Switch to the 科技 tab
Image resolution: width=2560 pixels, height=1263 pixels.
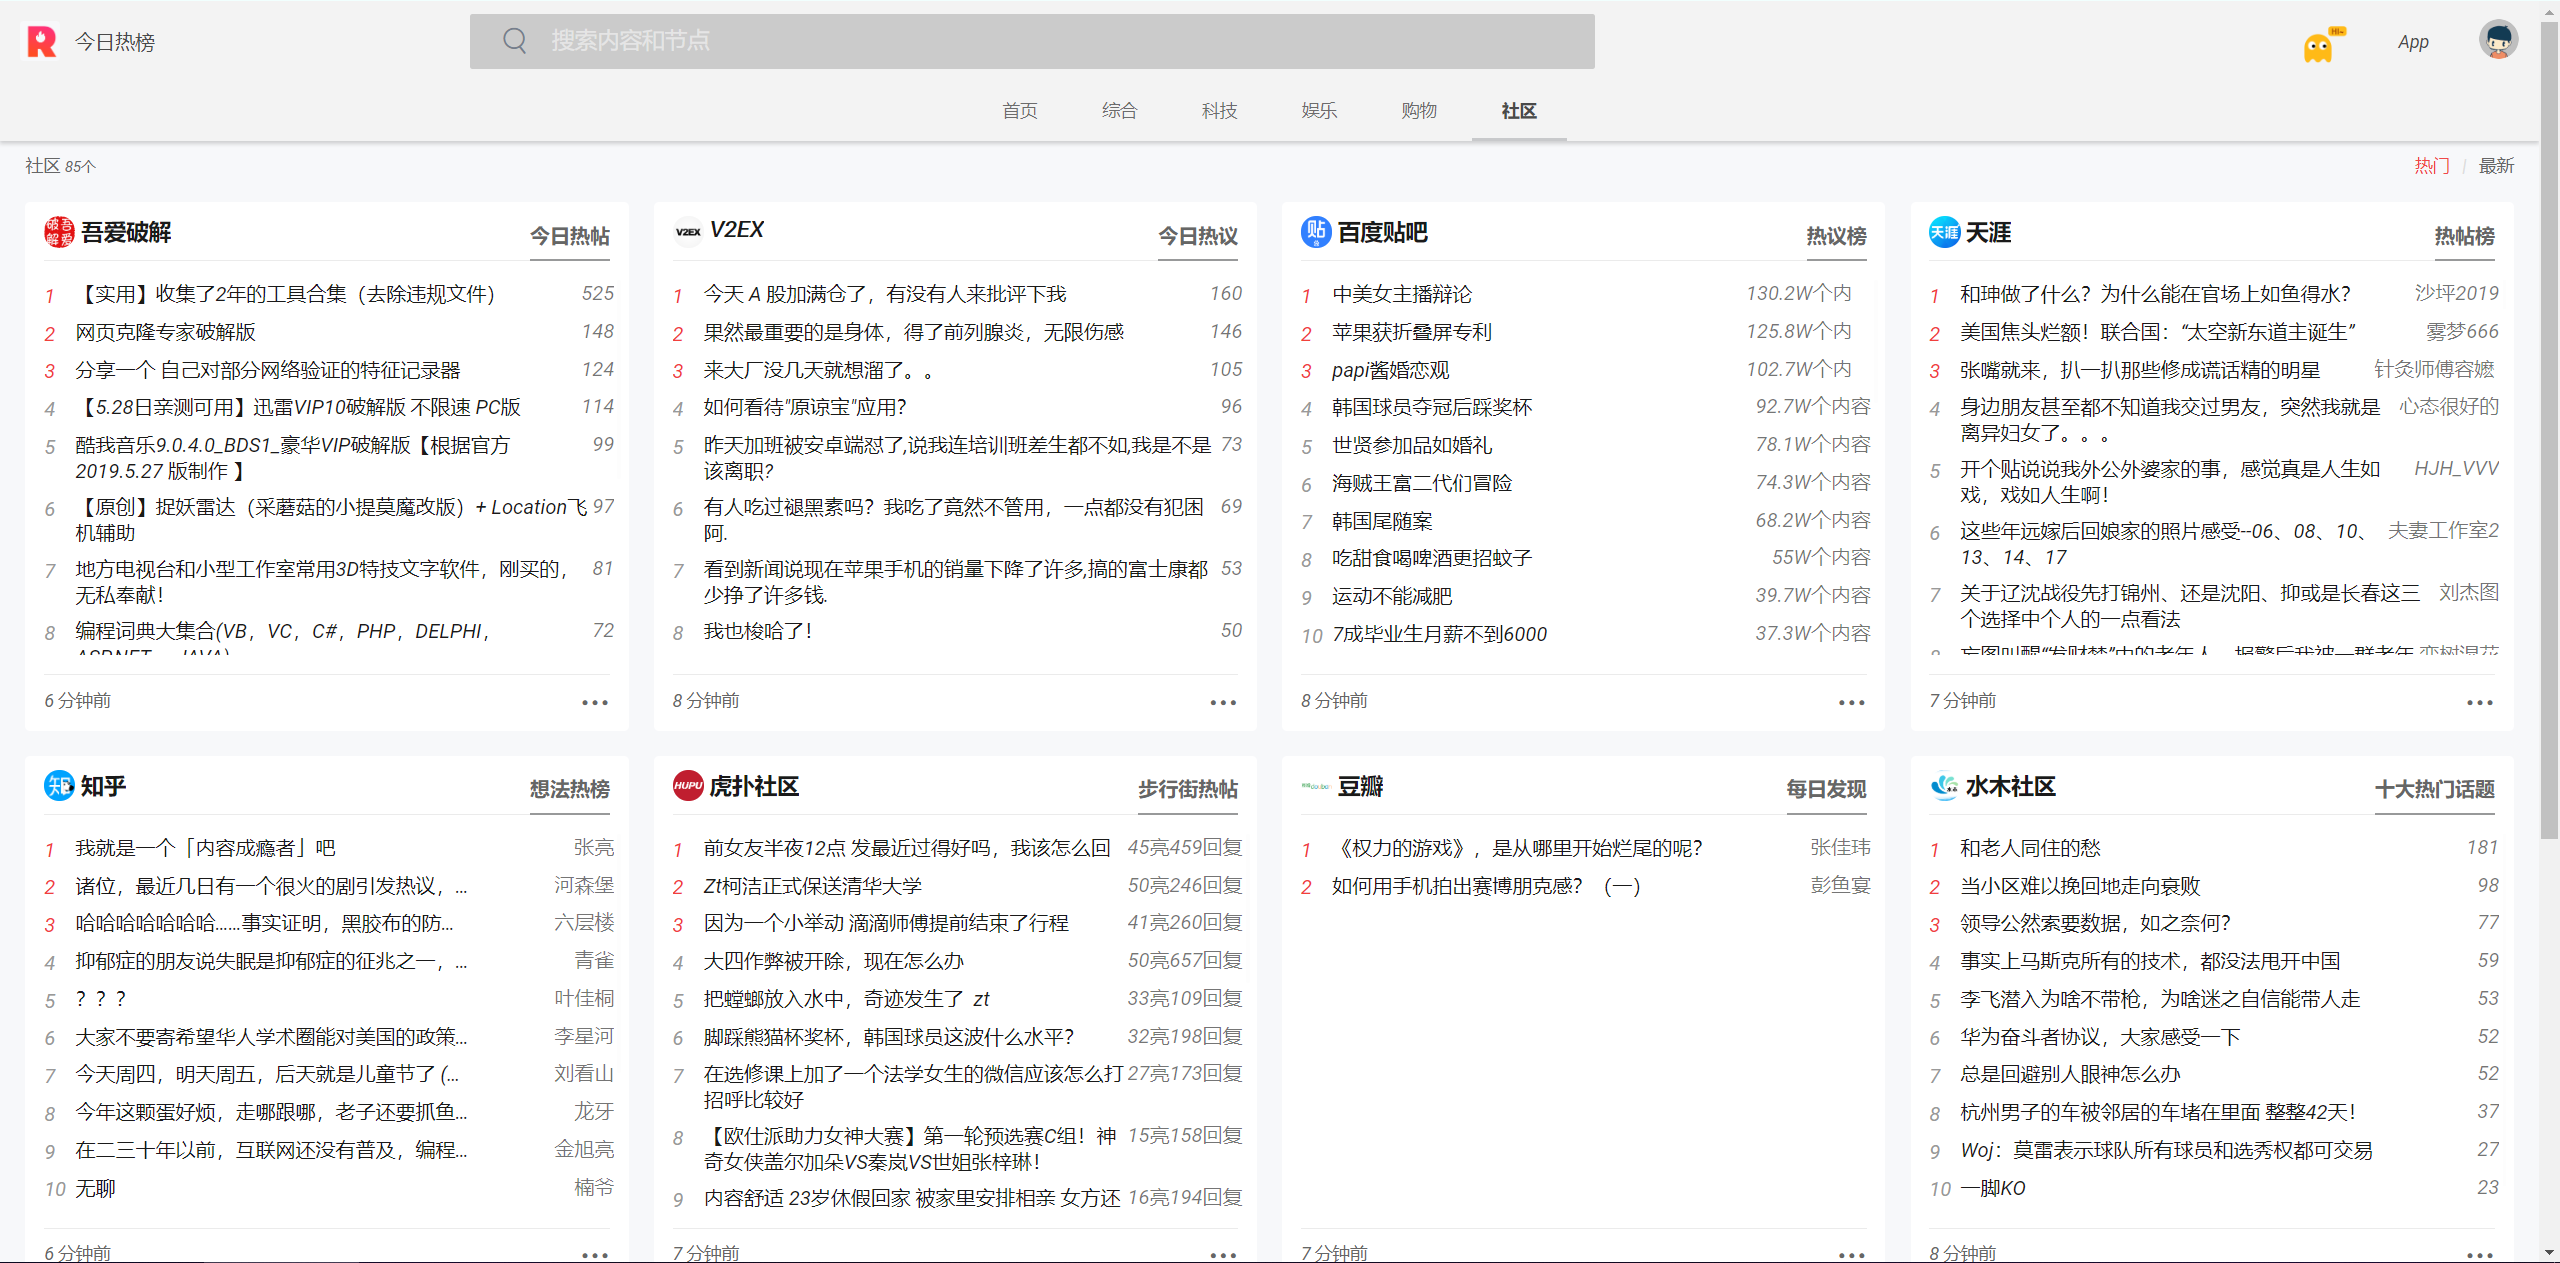click(1219, 111)
